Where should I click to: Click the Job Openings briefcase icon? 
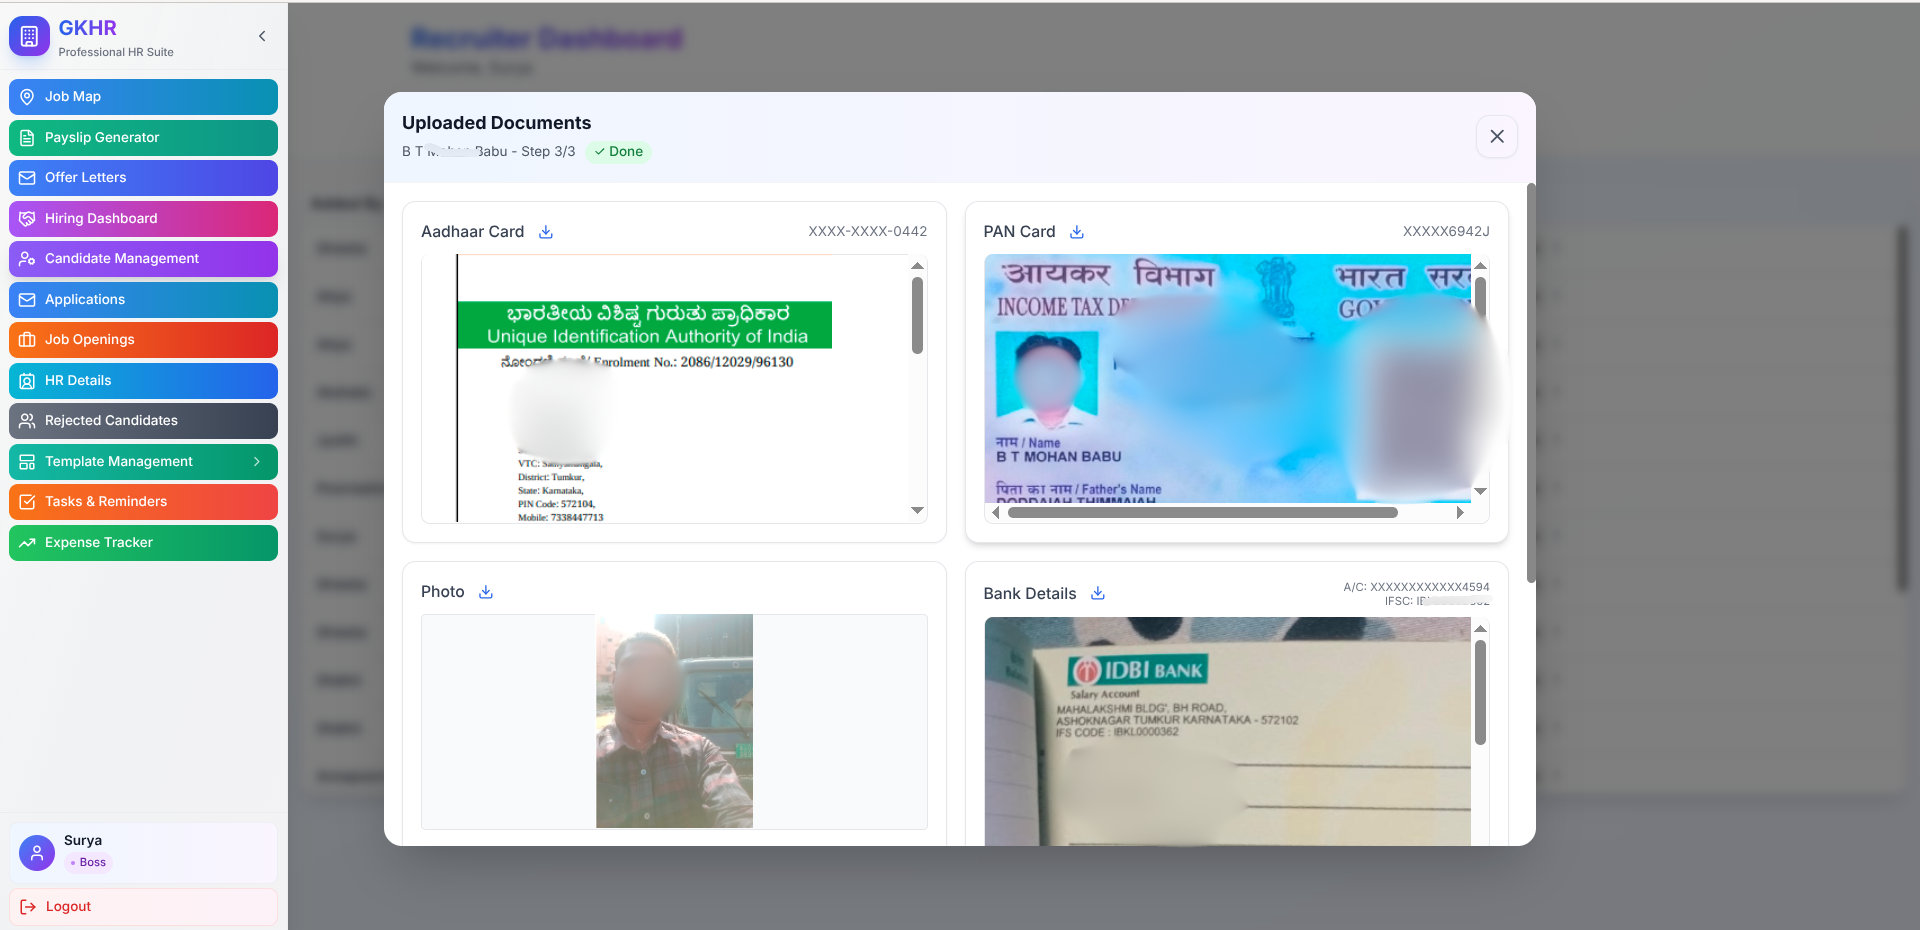point(27,340)
